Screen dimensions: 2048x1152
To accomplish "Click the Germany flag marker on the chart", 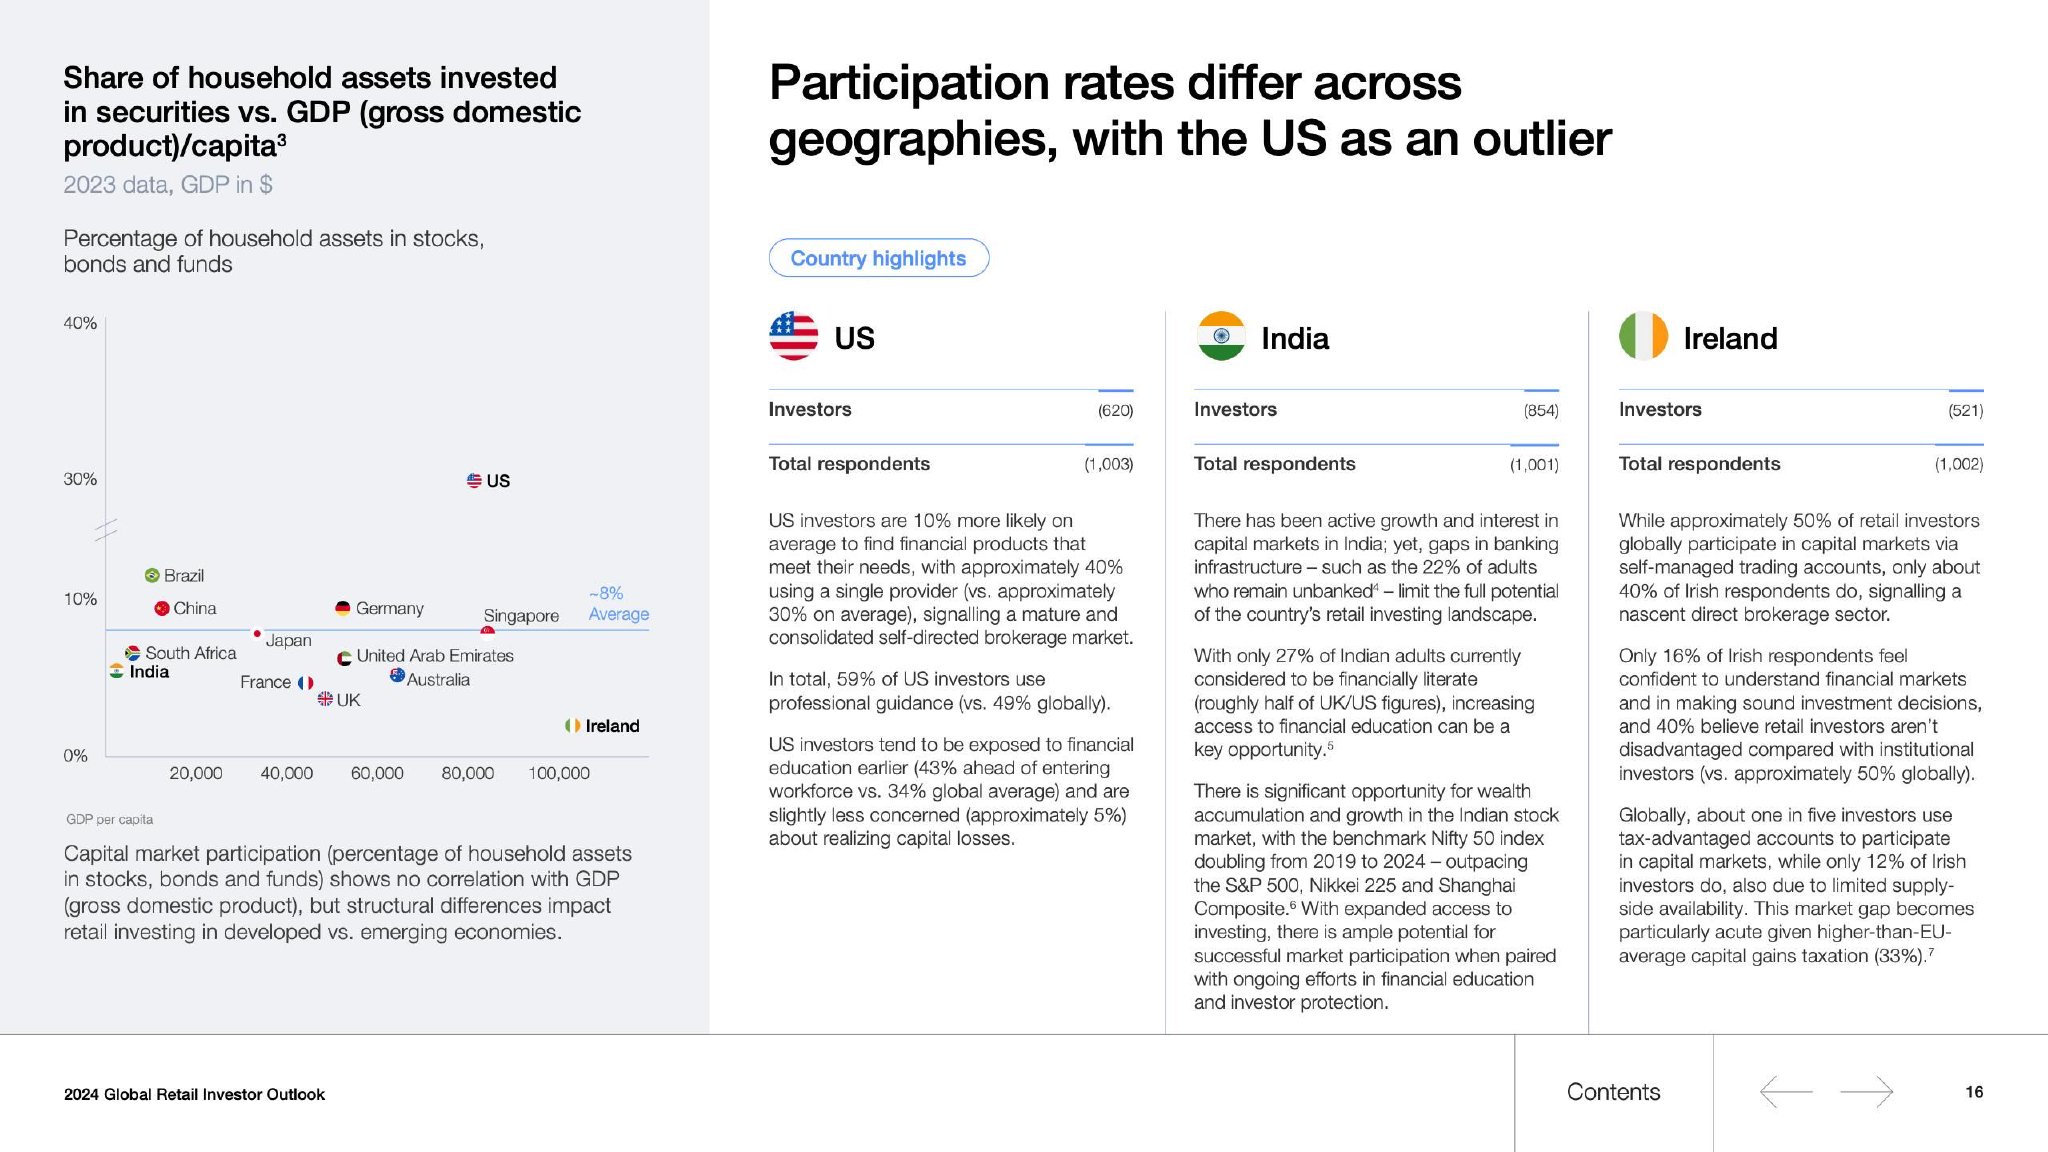I will click(343, 608).
